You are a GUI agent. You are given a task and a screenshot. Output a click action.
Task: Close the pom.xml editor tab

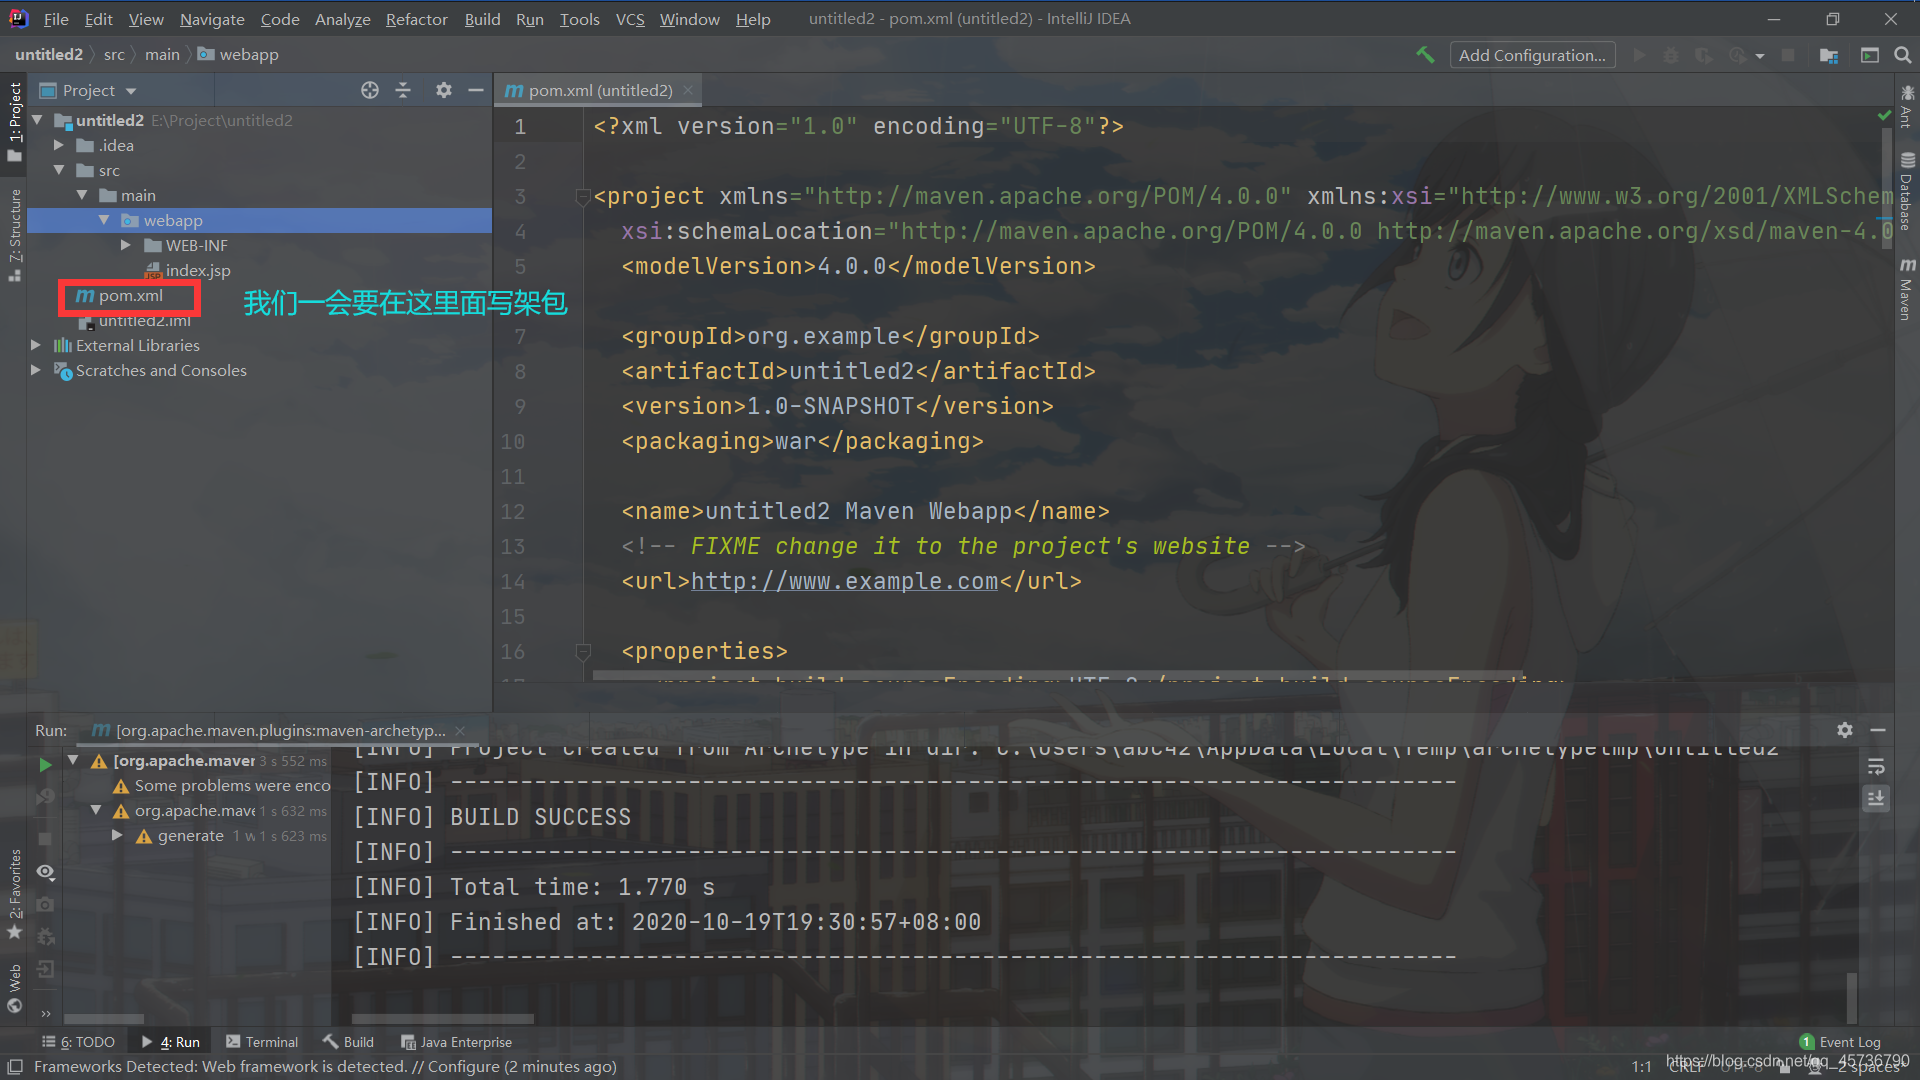click(x=688, y=90)
